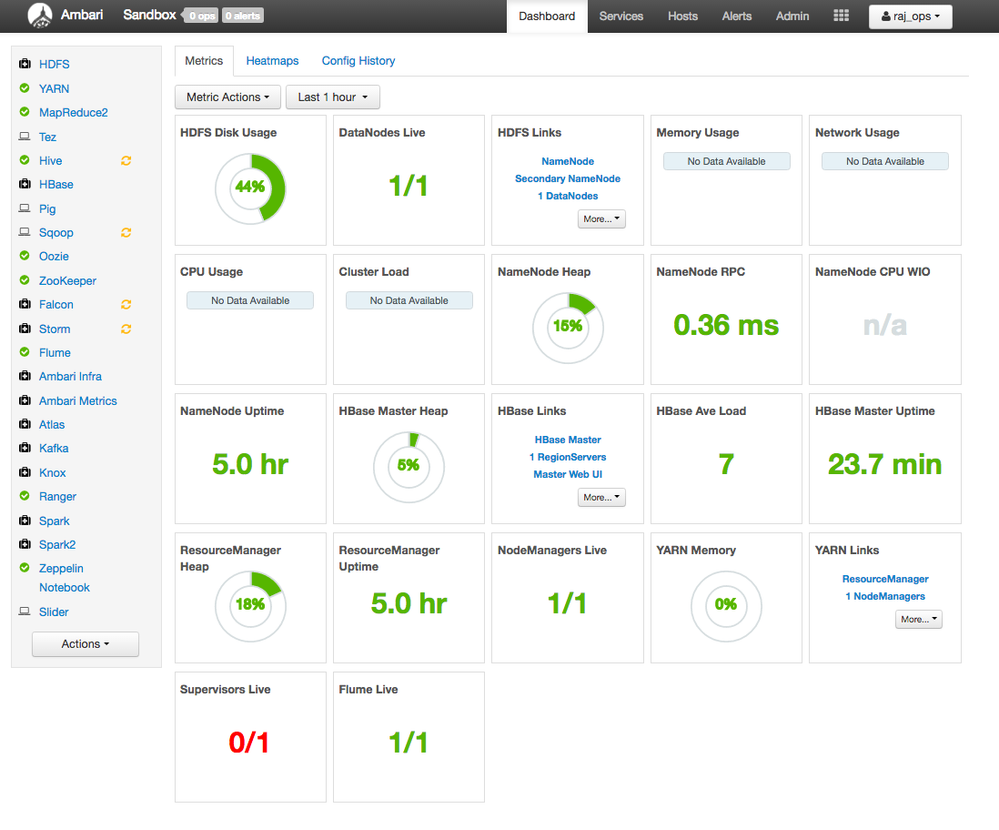Click the green check icon beside ZooKeeper
Screen dimensions: 999x830
(x=25, y=280)
